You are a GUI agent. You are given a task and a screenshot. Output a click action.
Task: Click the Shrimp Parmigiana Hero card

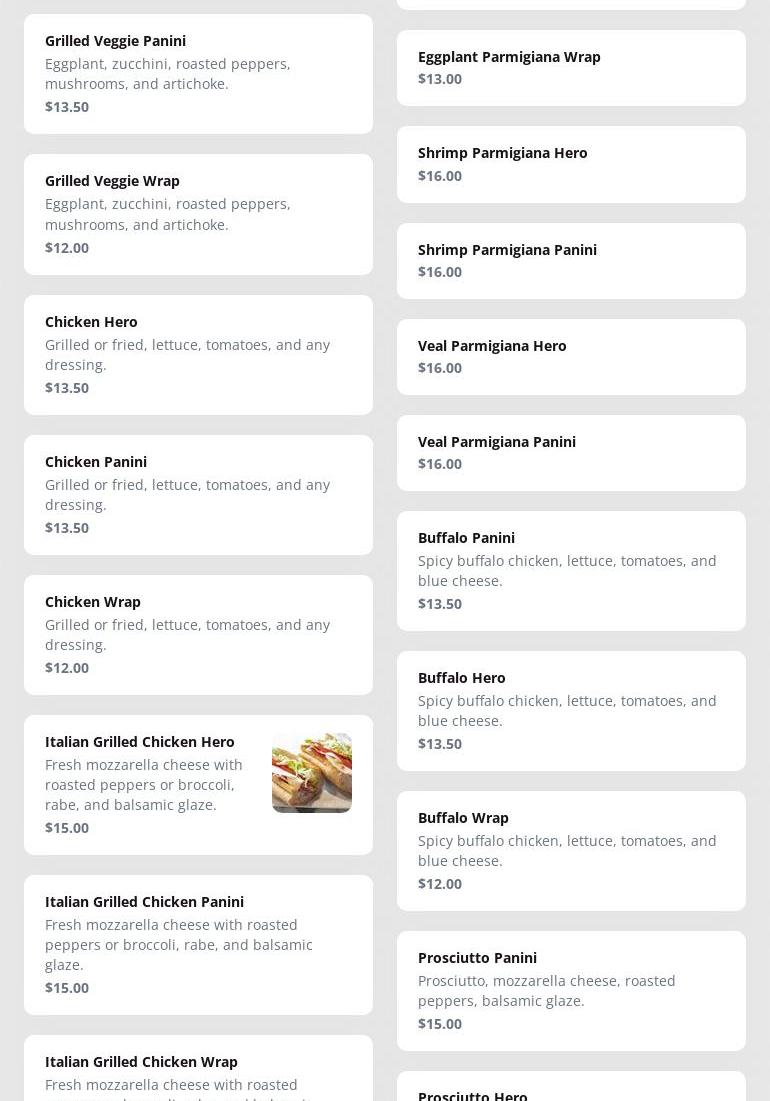click(571, 164)
